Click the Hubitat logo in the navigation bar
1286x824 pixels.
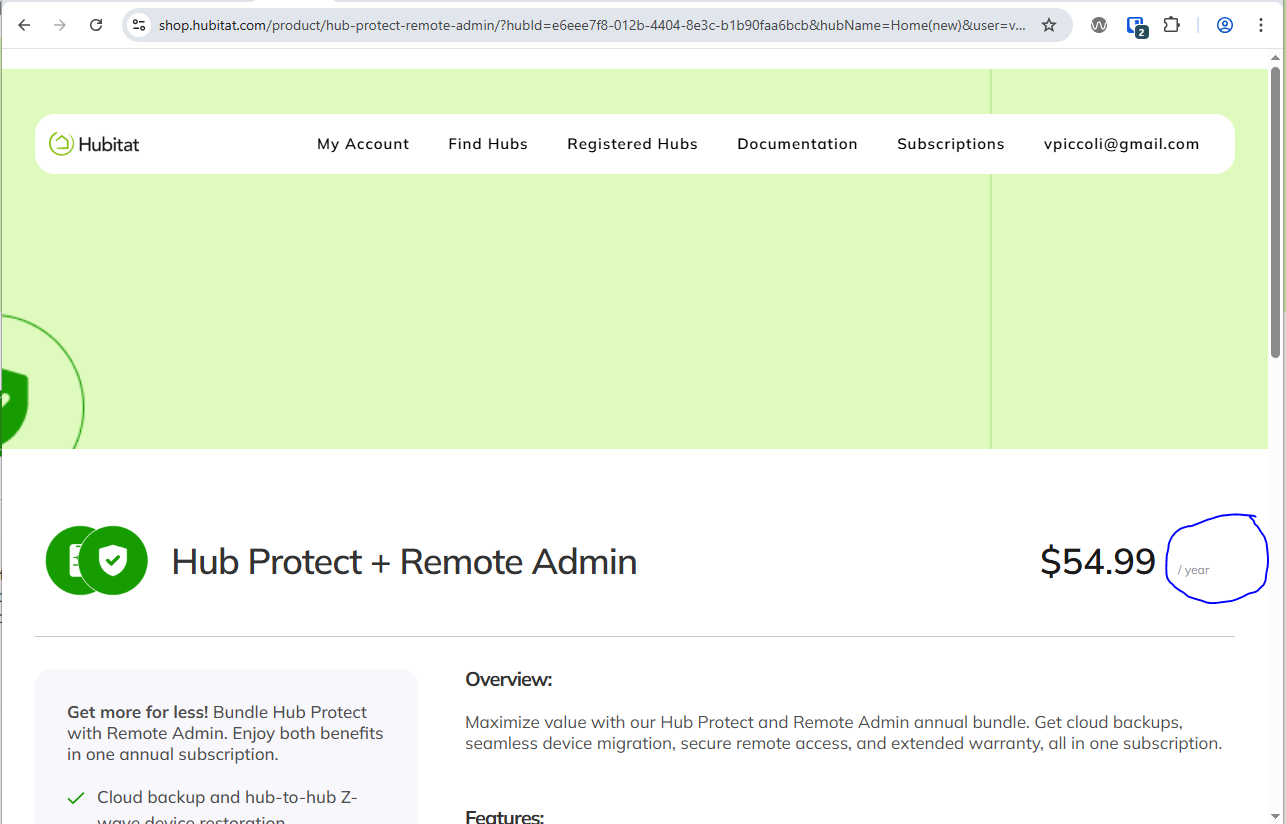(x=93, y=143)
